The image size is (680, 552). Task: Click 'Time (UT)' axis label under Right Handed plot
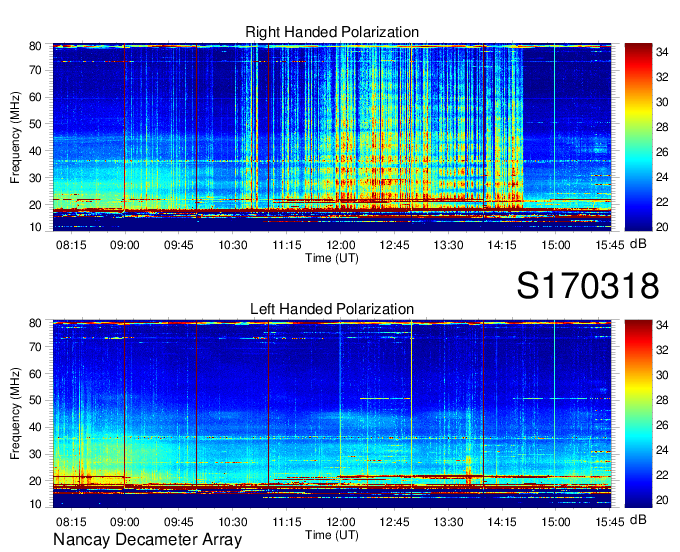332,258
